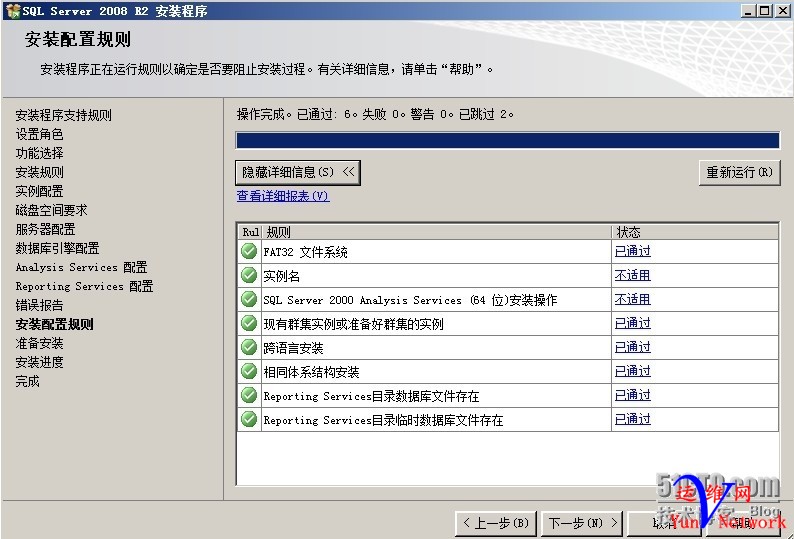Viewport: 794px width, 539px height.
Task: Minimize the setup window
Action: click(x=749, y=11)
